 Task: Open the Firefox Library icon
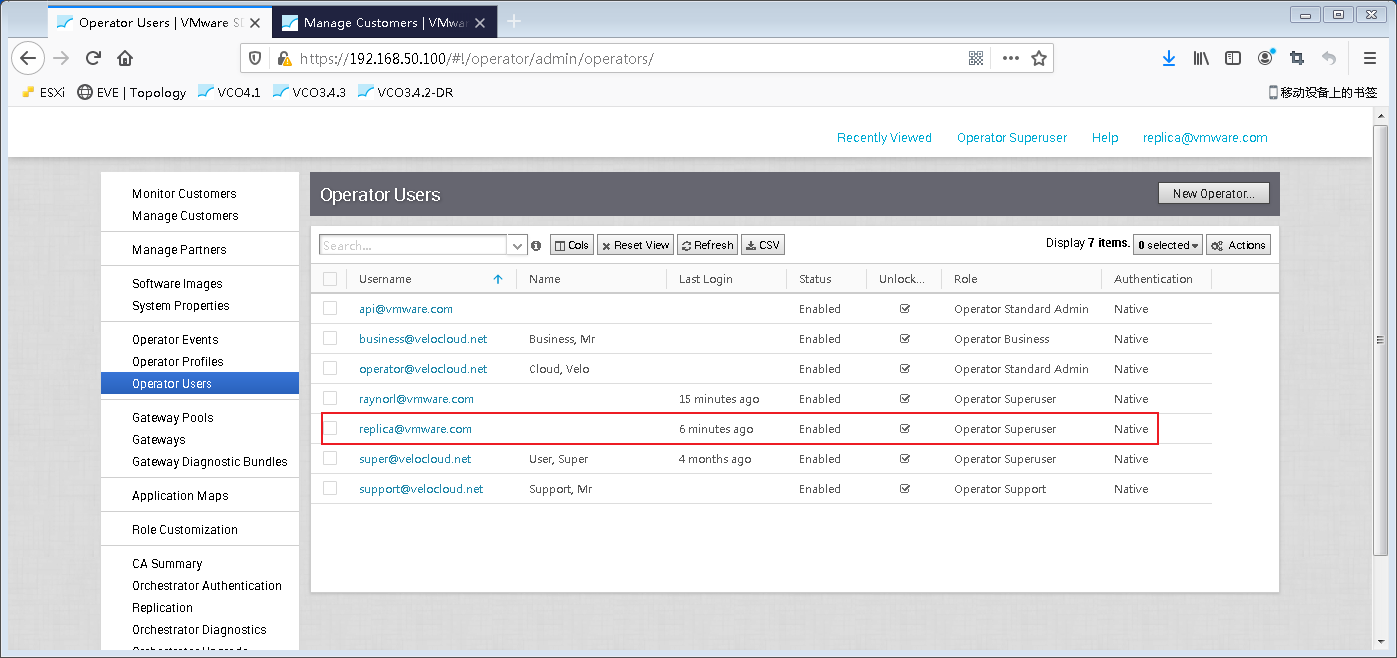tap(1201, 58)
